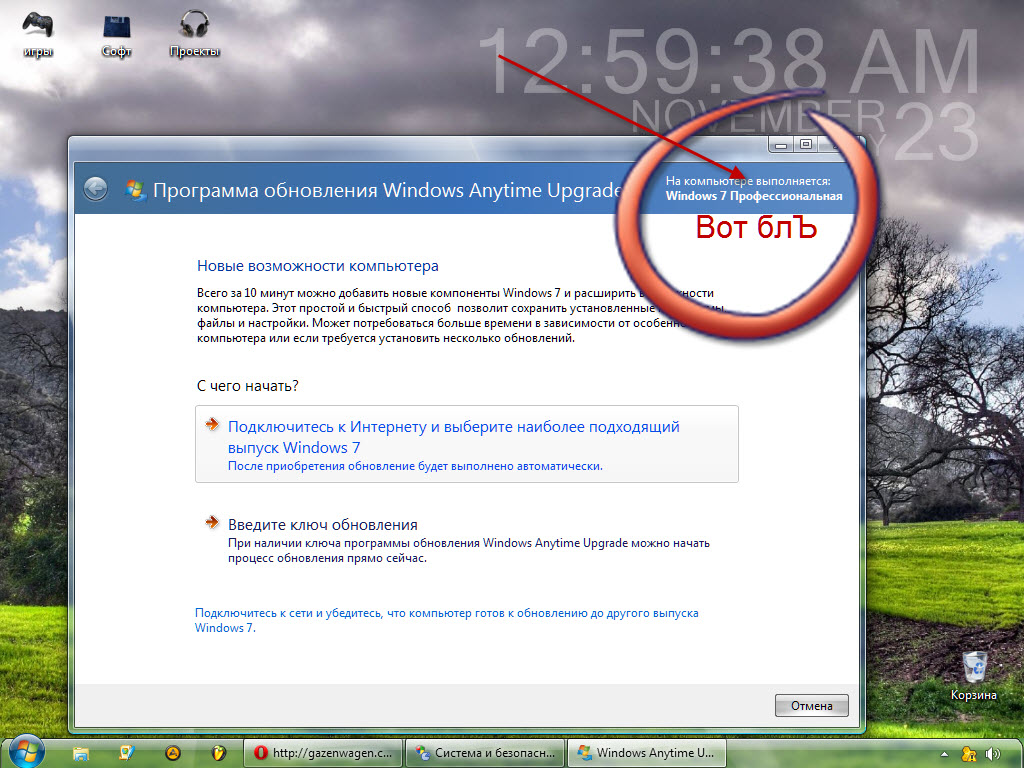Image resolution: width=1024 pixels, height=768 pixels.
Task: Minimize the Windows Anytime Upgrade window
Action: click(781, 144)
